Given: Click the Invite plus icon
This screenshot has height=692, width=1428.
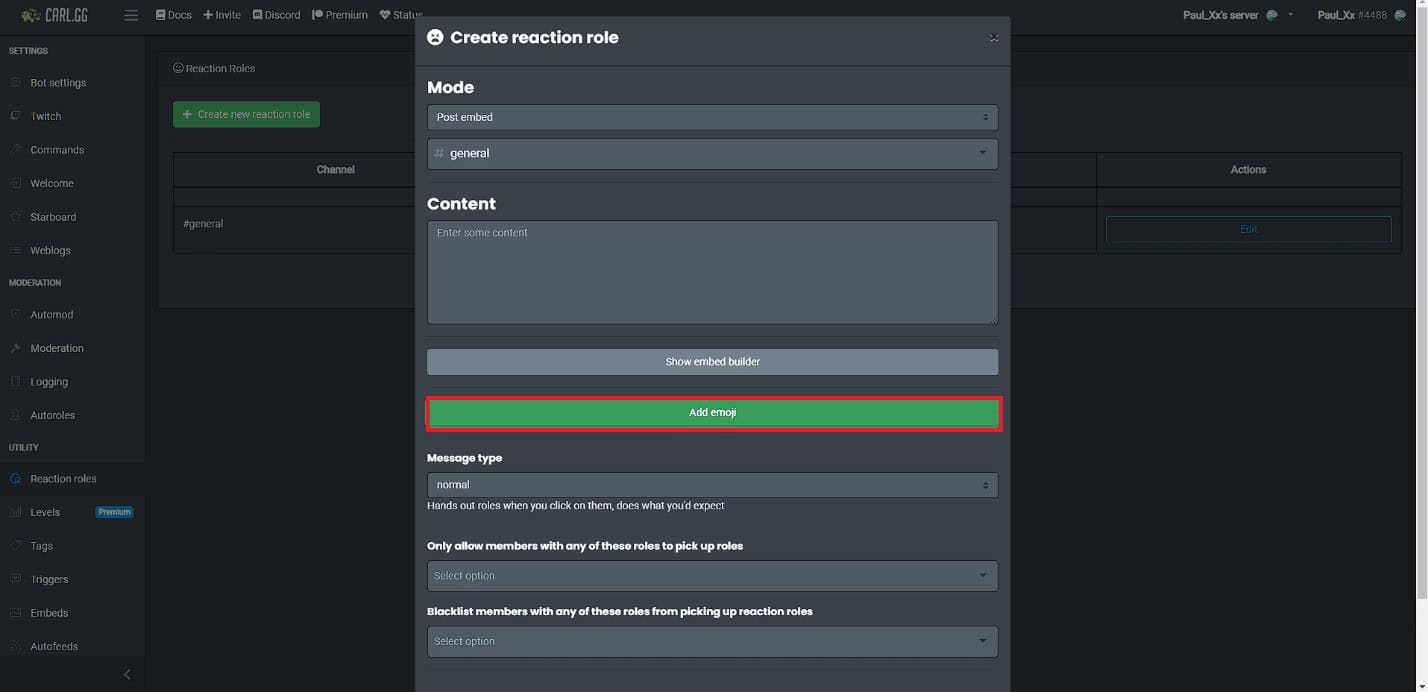Looking at the screenshot, I should (208, 15).
